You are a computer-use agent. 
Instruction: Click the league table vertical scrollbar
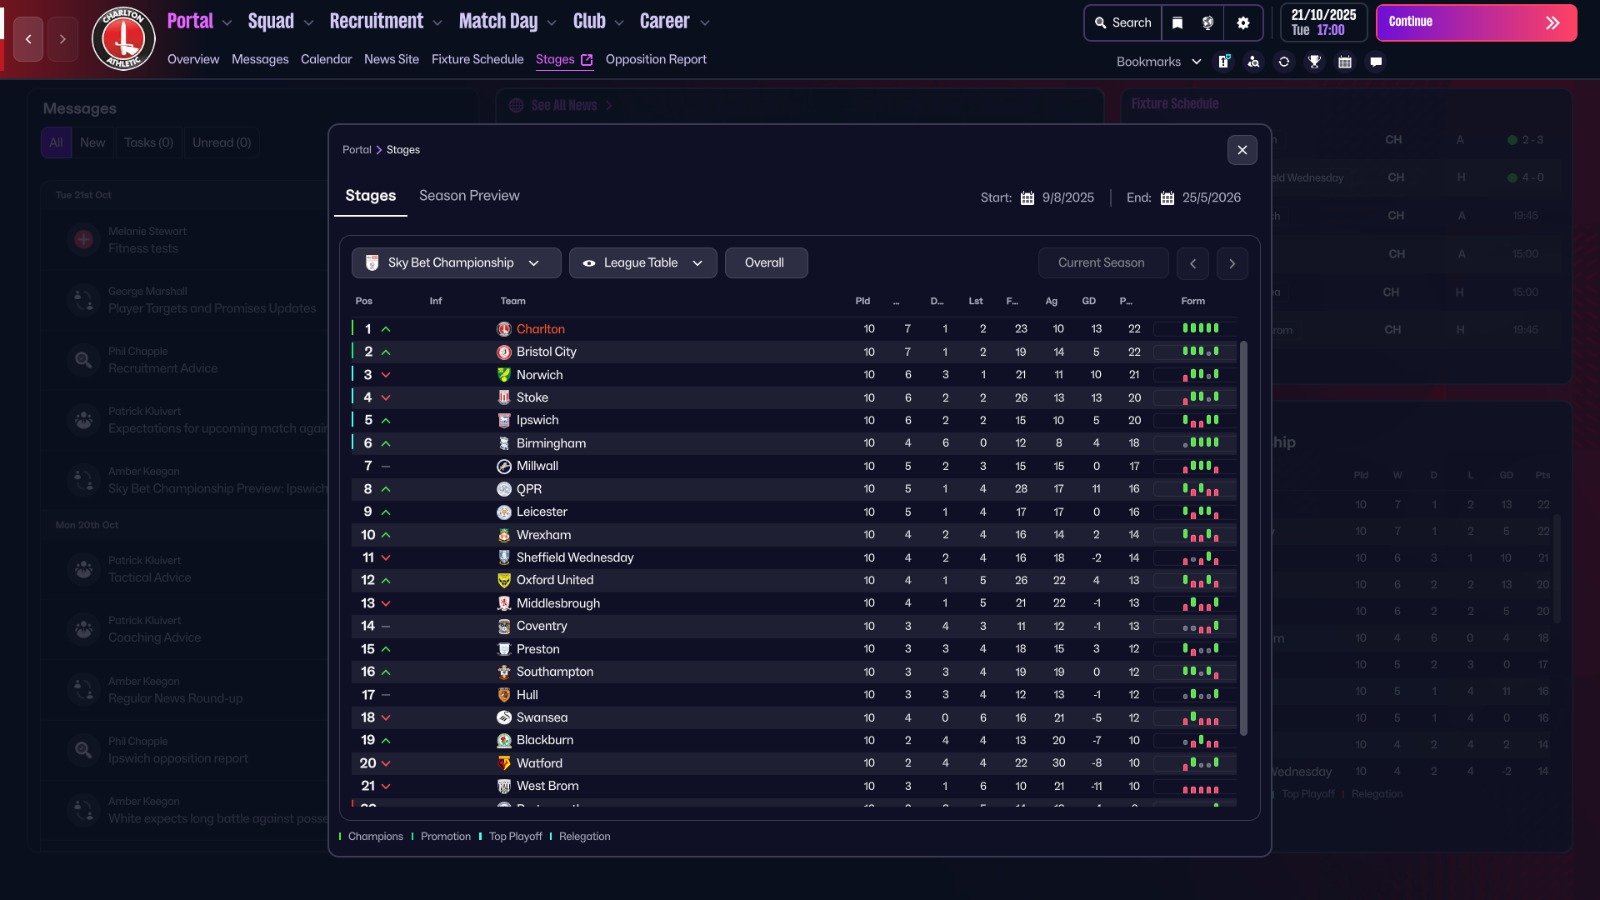[1244, 538]
